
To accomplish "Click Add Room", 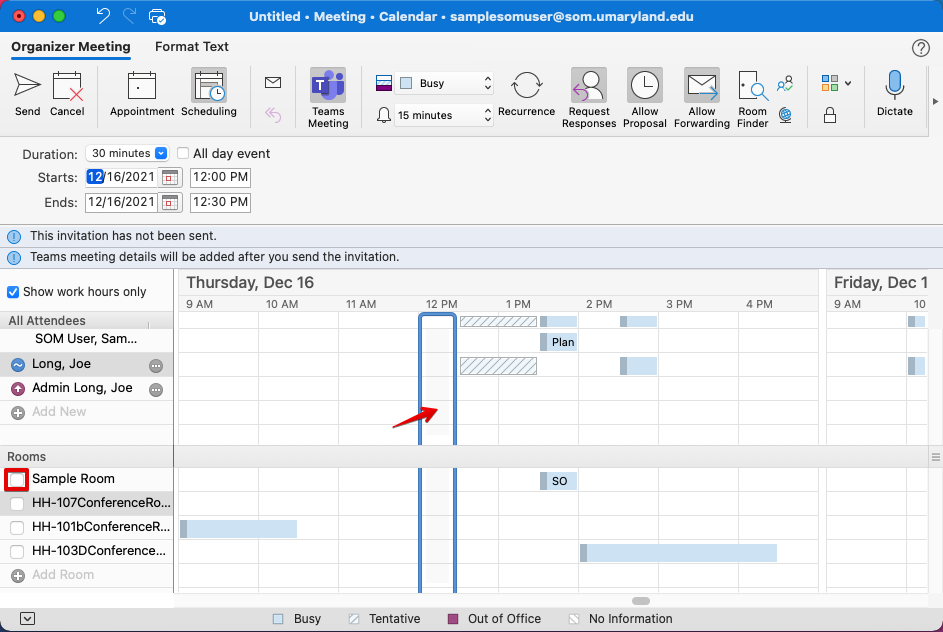I will (x=62, y=575).
